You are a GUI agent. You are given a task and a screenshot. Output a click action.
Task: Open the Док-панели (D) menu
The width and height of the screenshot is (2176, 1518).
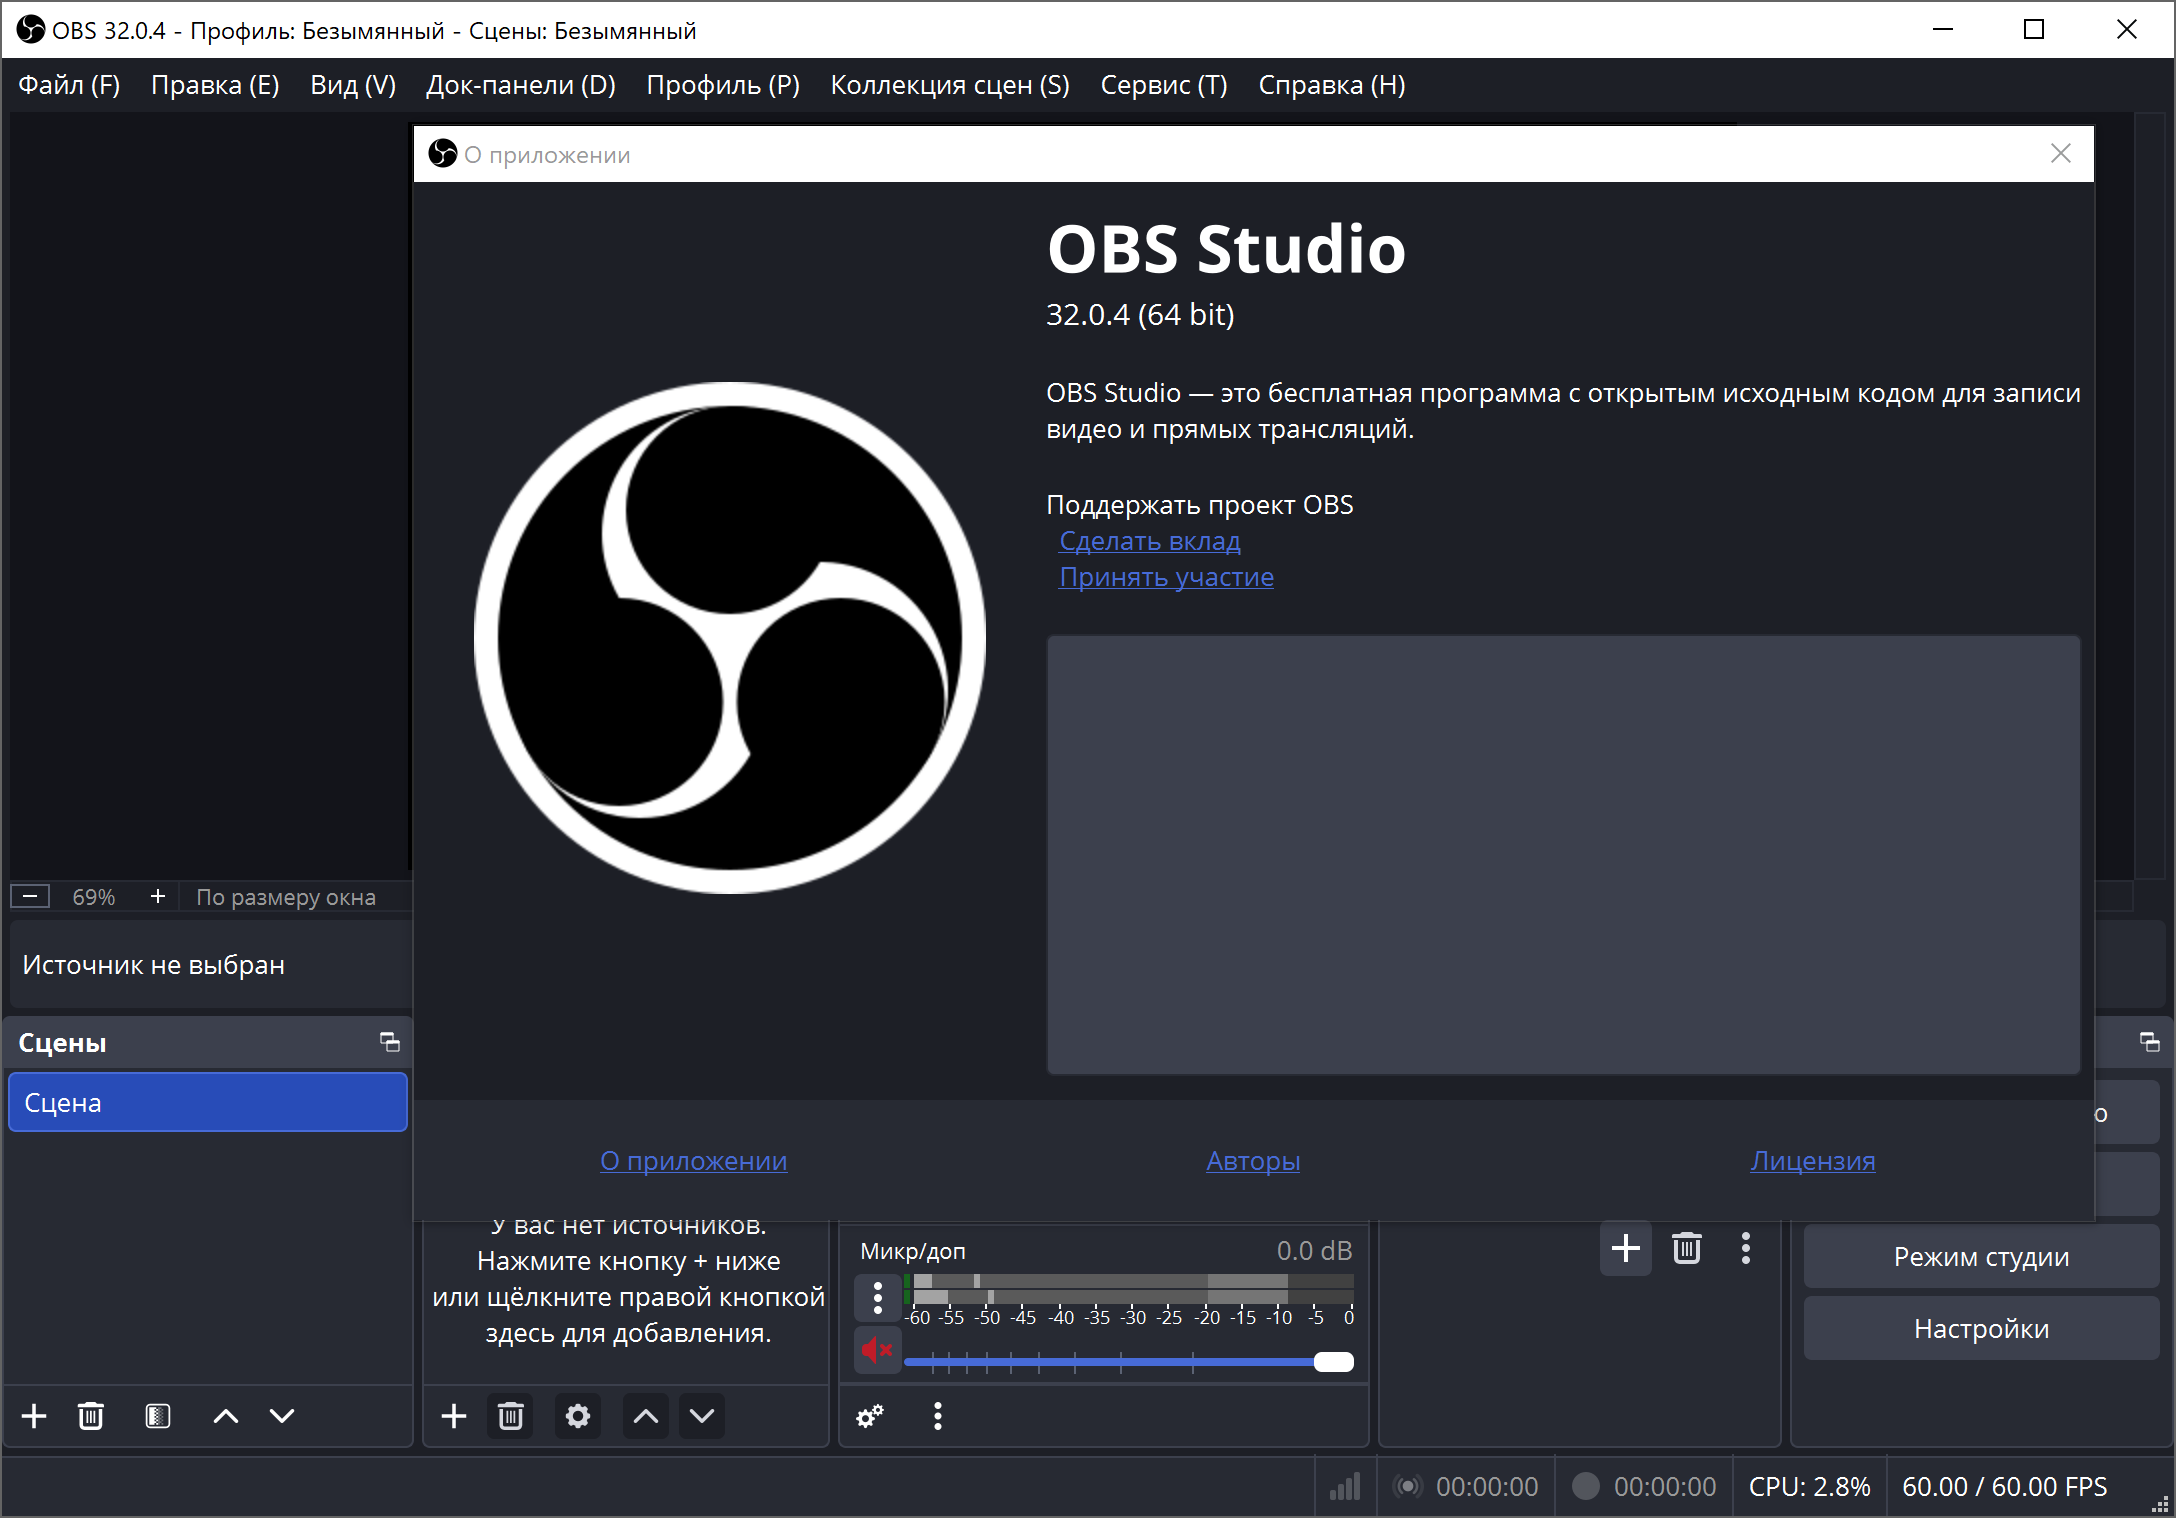point(520,85)
